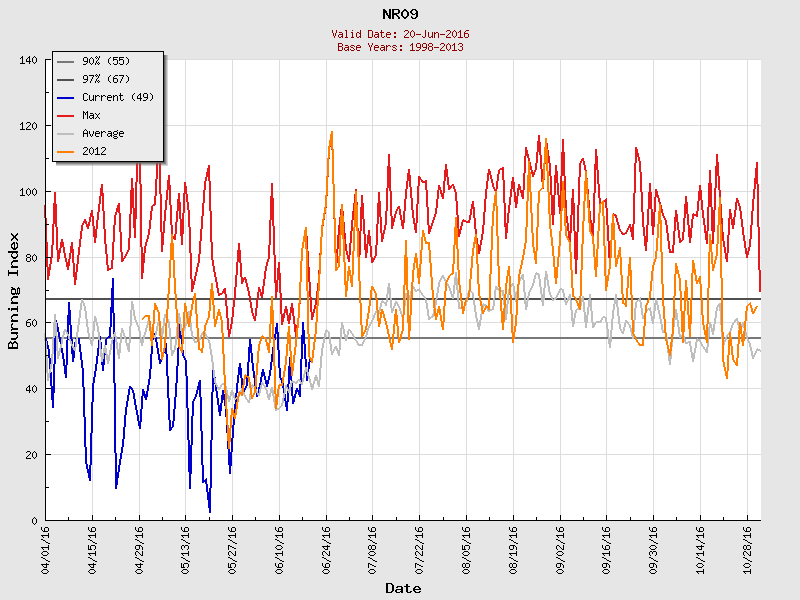The width and height of the screenshot is (800, 600).
Task: Click the "Valid Date: 20-Jun-2016" subtitle
Action: tap(400, 34)
